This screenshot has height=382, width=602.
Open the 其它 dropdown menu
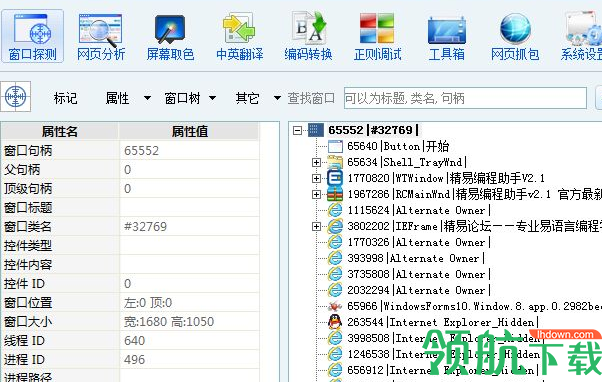(x=258, y=98)
